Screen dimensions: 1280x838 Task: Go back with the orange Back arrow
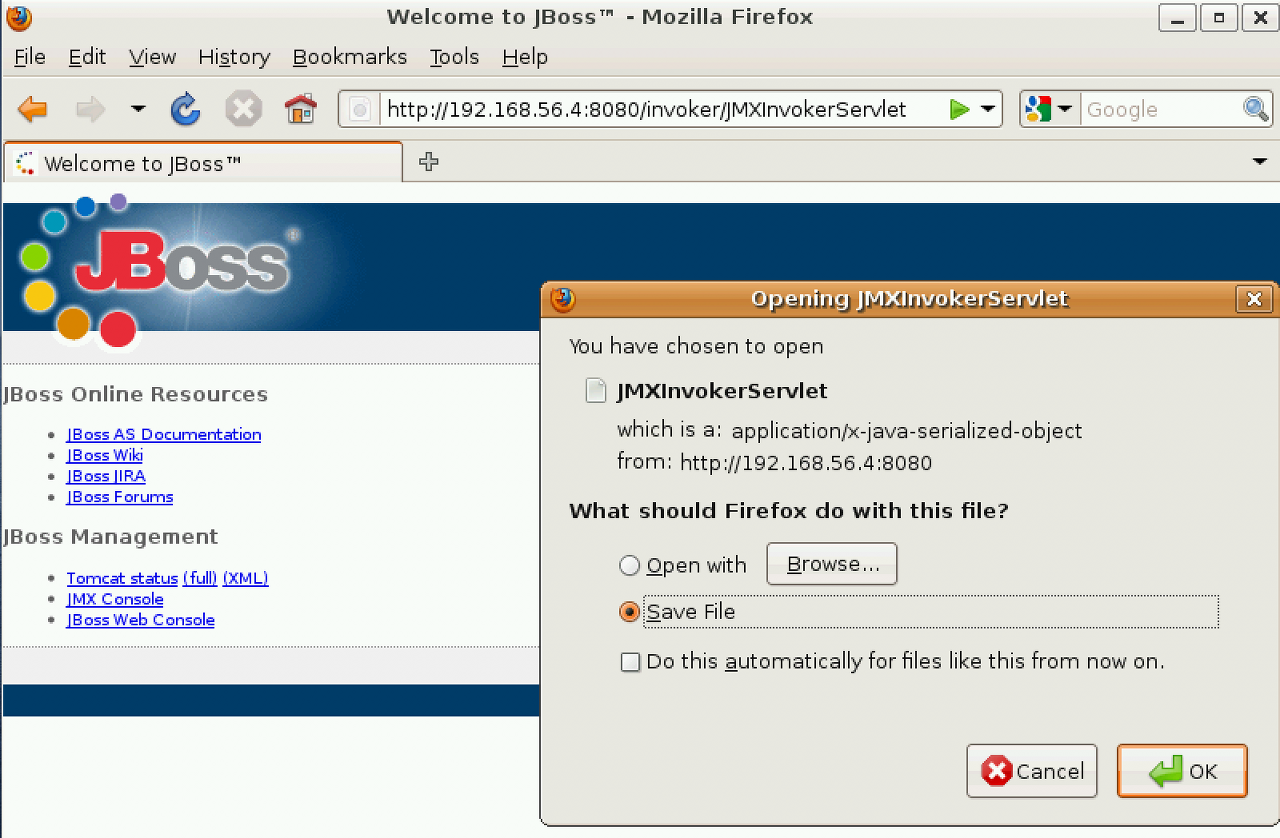pyautogui.click(x=33, y=109)
